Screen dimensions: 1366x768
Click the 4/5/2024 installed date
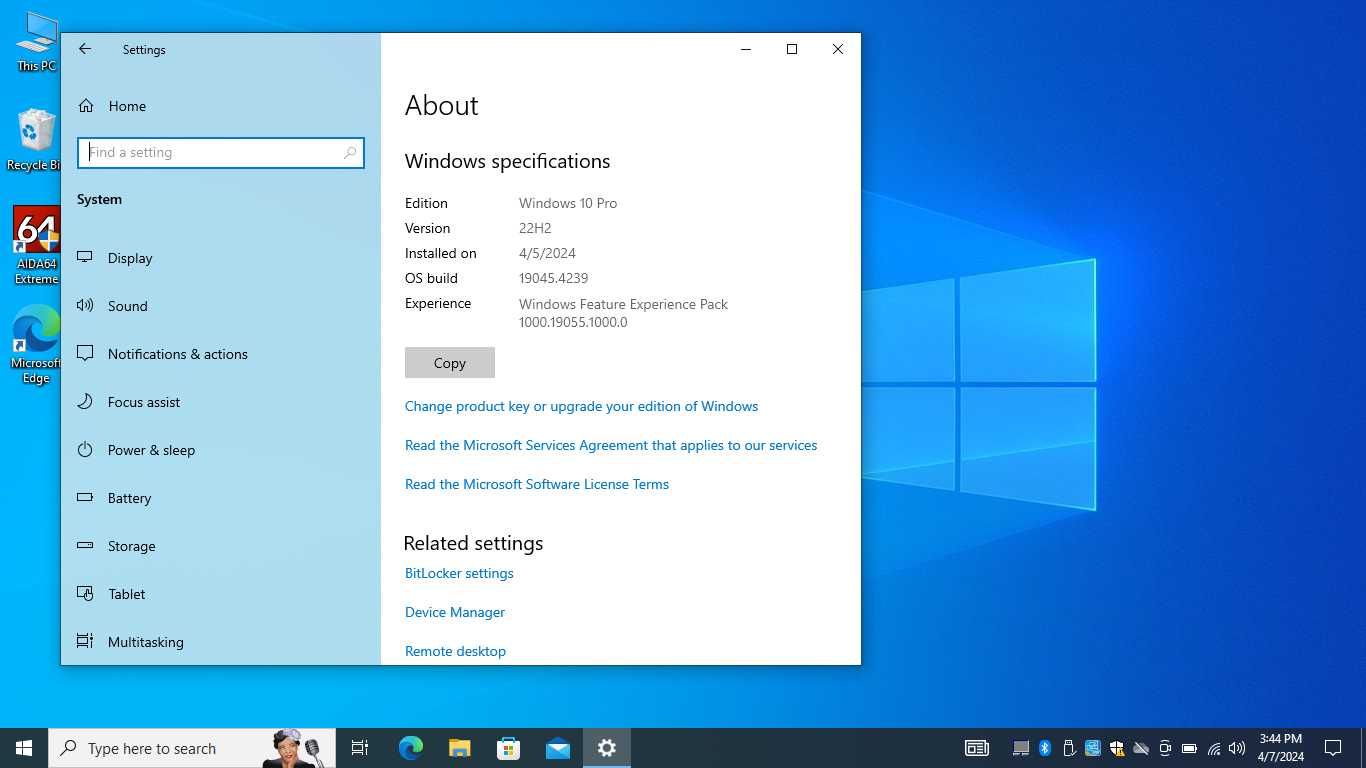(547, 253)
